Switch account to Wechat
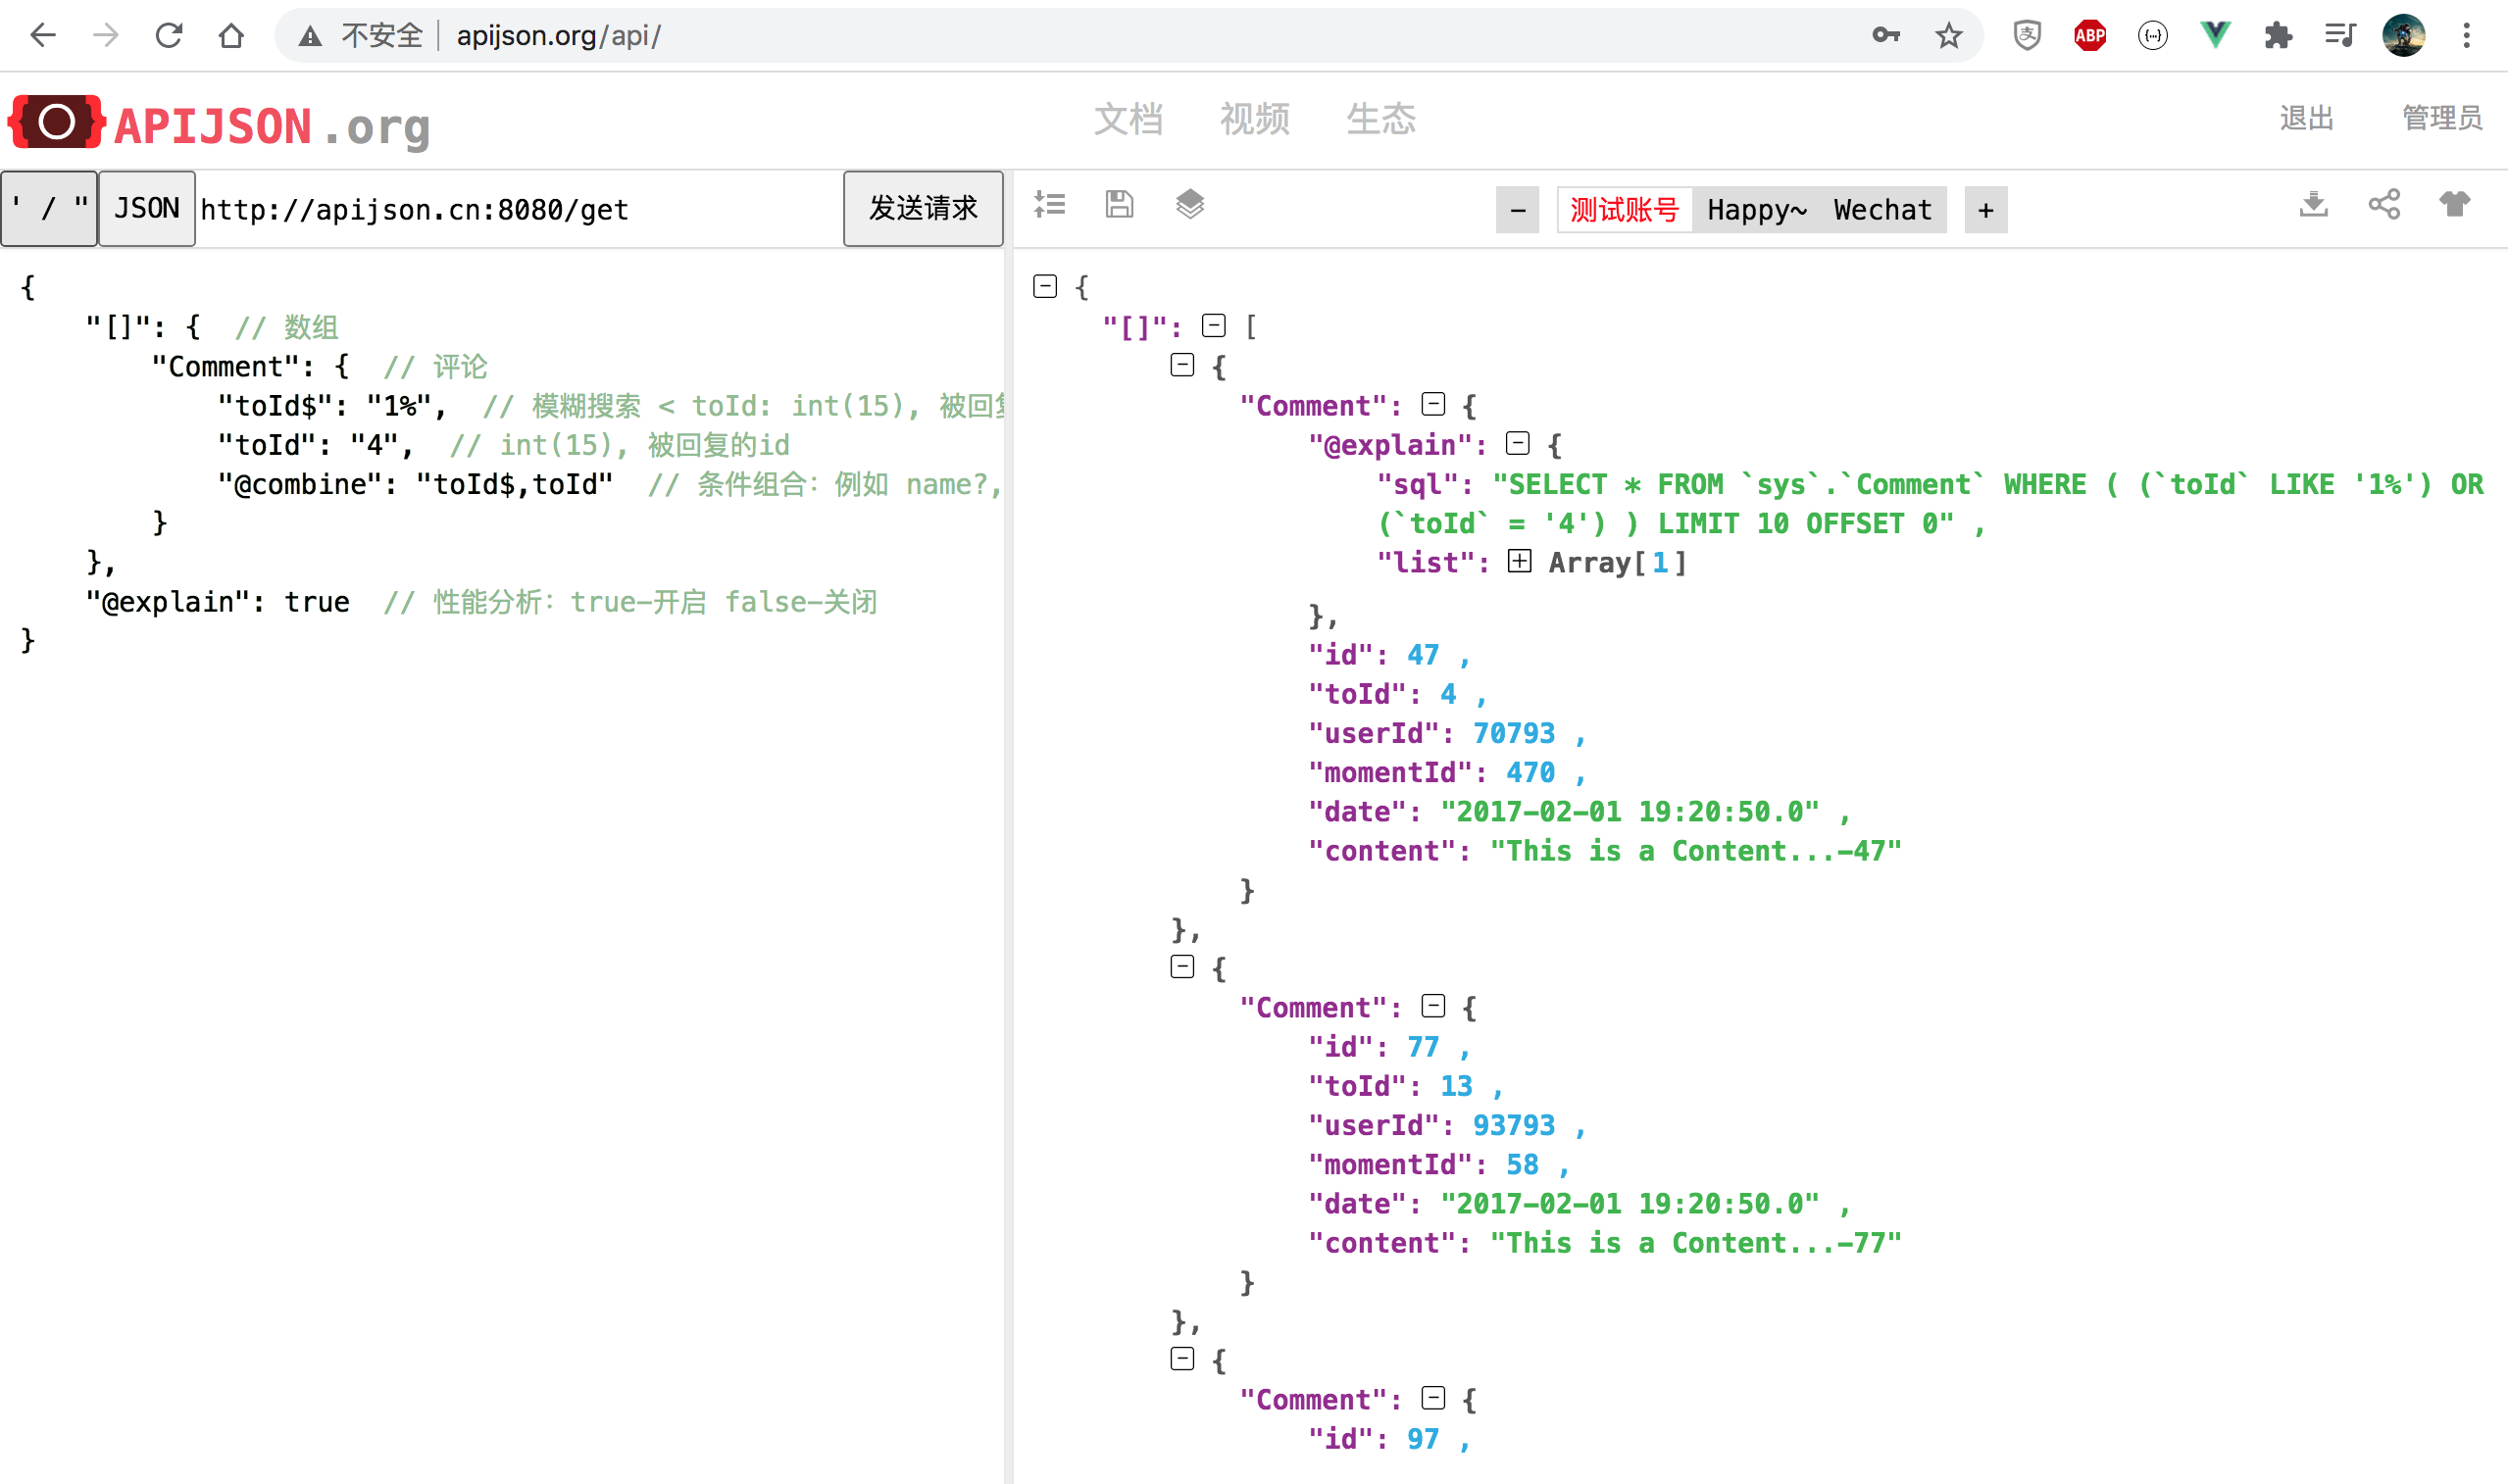This screenshot has height=1484, width=2508. (1883, 209)
